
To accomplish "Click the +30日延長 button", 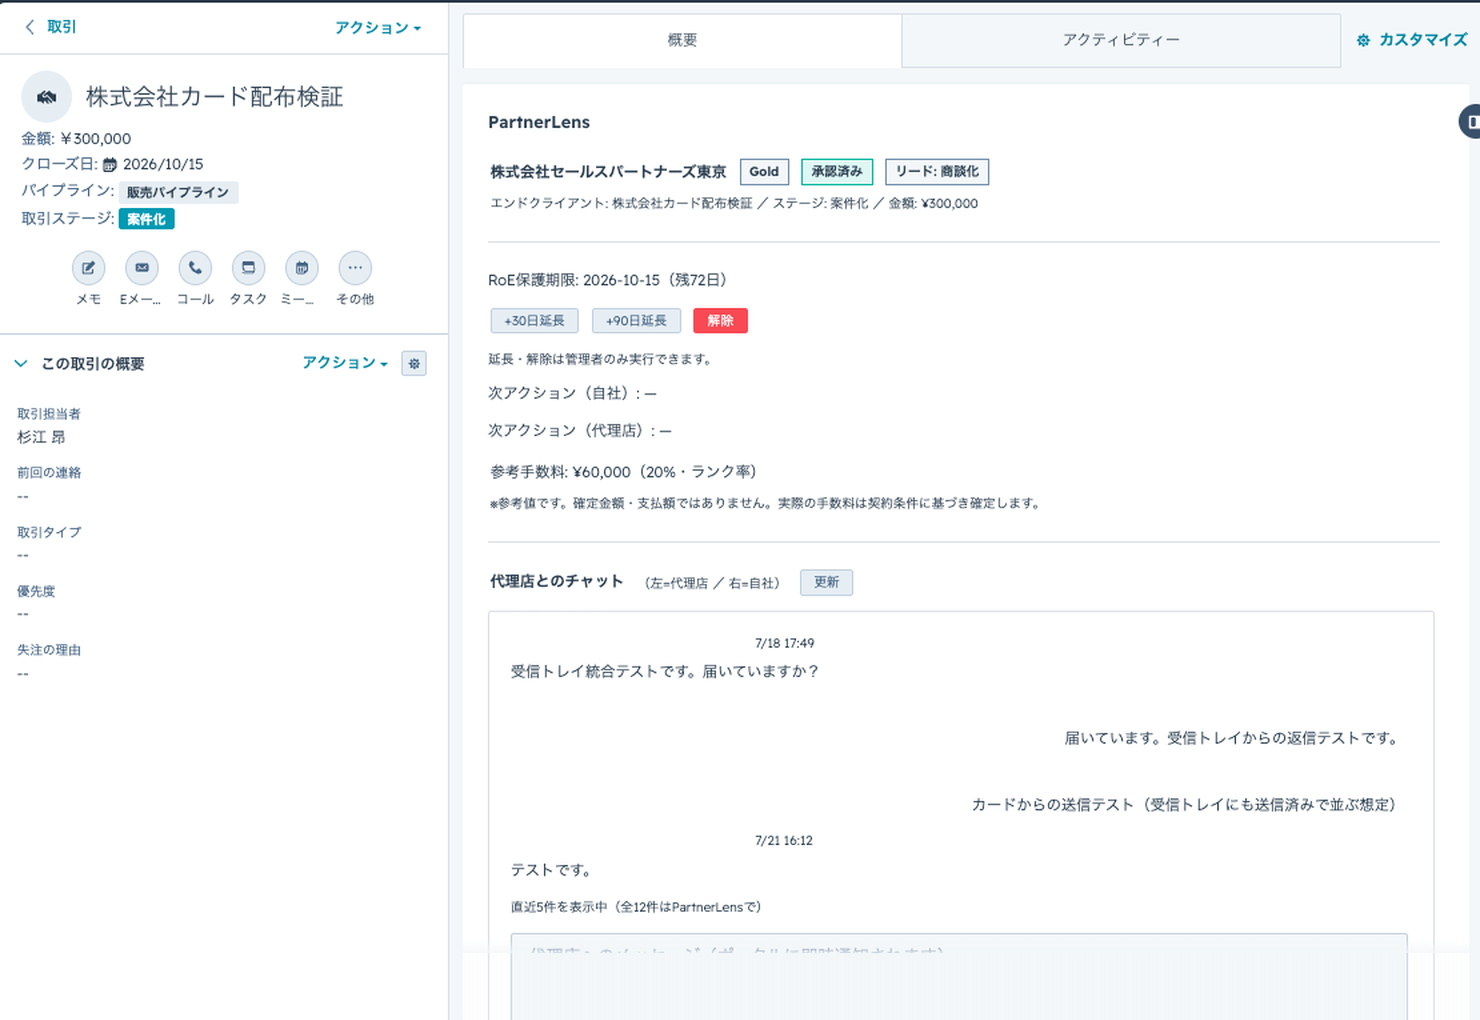I will point(534,321).
